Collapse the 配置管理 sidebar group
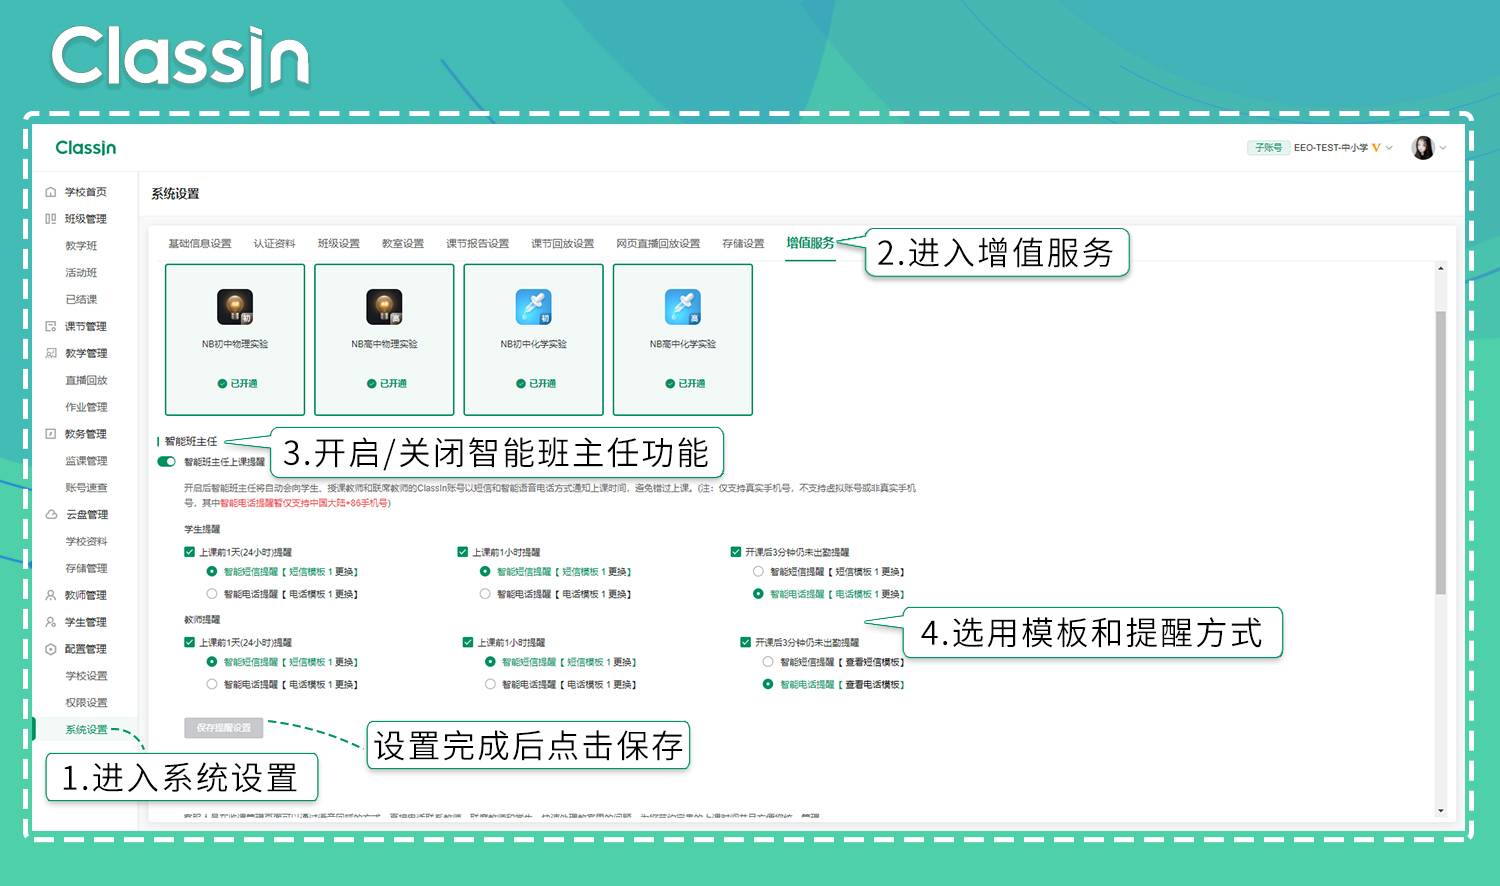 click(x=85, y=649)
